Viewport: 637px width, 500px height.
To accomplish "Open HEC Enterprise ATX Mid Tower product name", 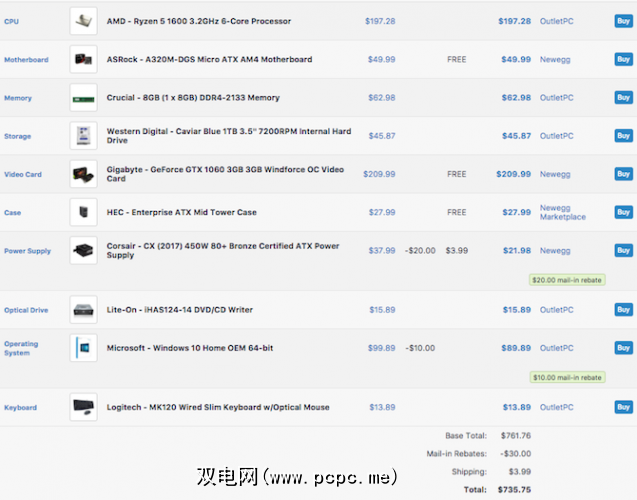I will coord(182,212).
